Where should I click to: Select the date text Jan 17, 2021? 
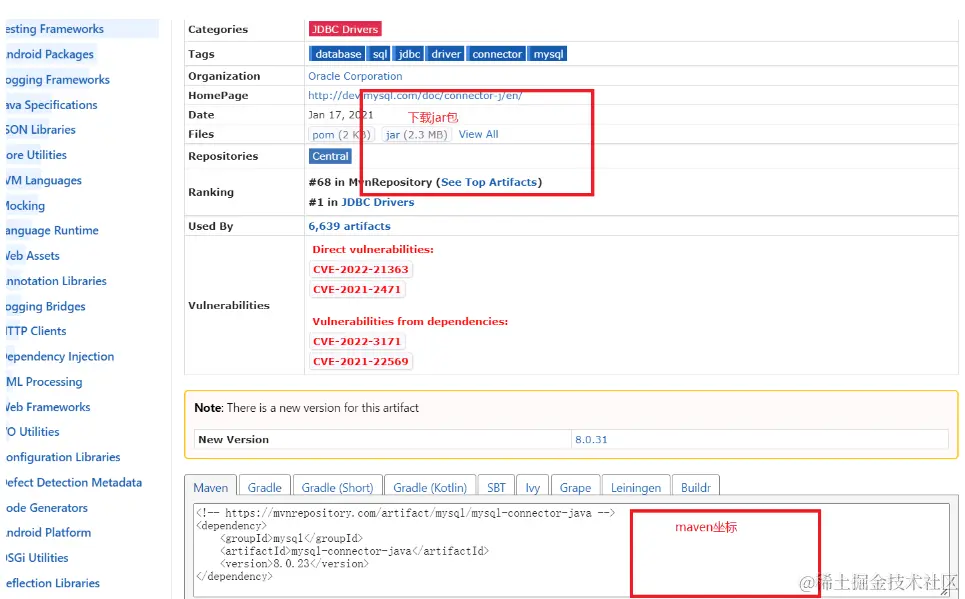340,115
